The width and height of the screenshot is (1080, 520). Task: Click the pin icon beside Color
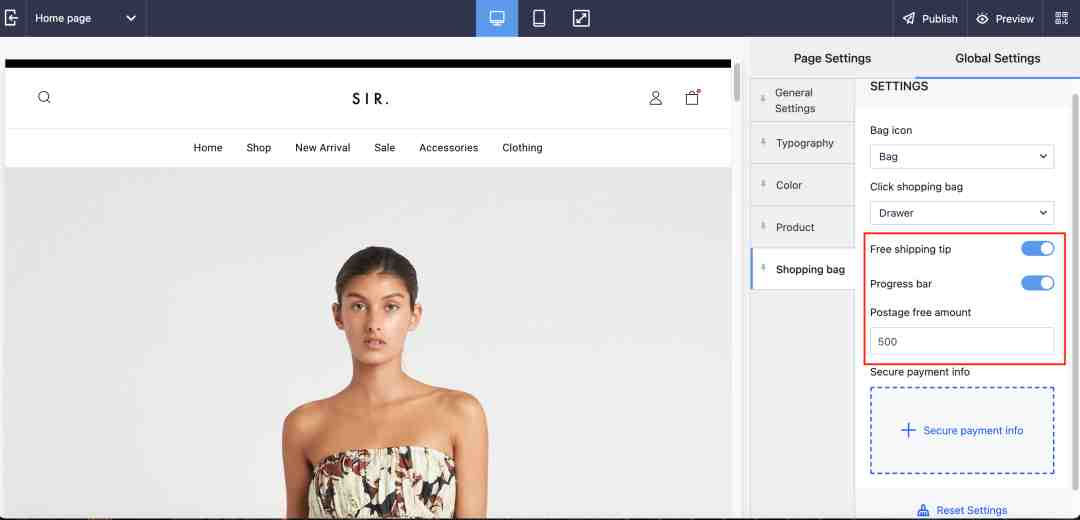click(x=763, y=185)
